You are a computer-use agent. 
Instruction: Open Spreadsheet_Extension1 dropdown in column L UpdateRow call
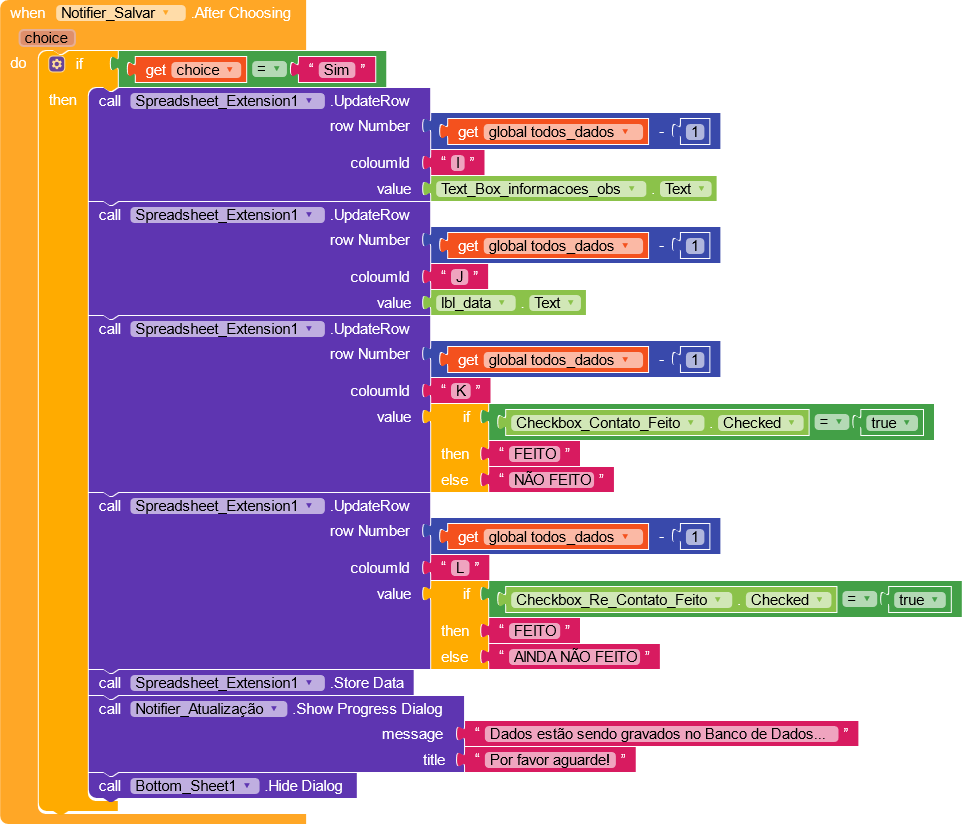tap(227, 506)
